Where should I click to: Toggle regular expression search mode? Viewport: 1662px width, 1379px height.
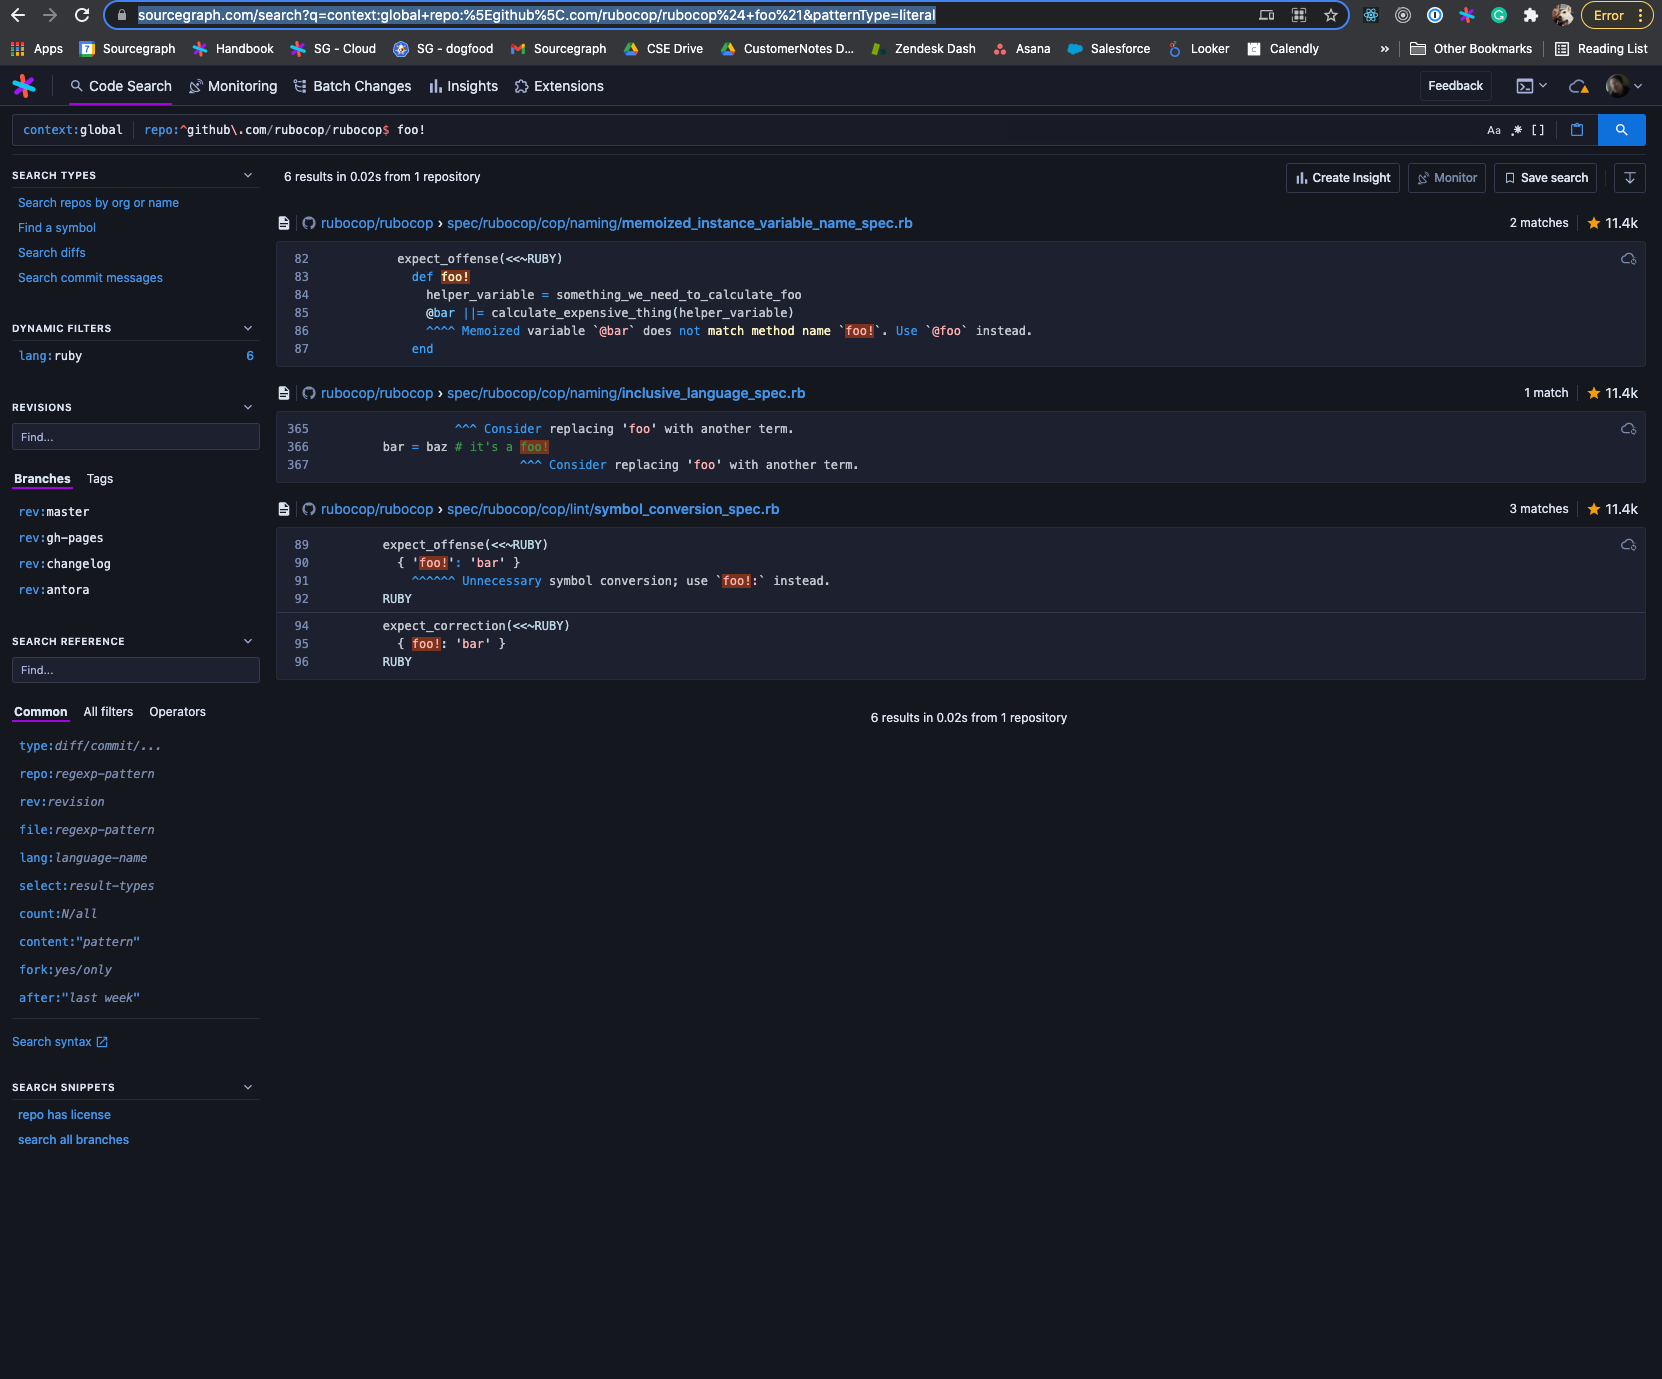point(1516,130)
